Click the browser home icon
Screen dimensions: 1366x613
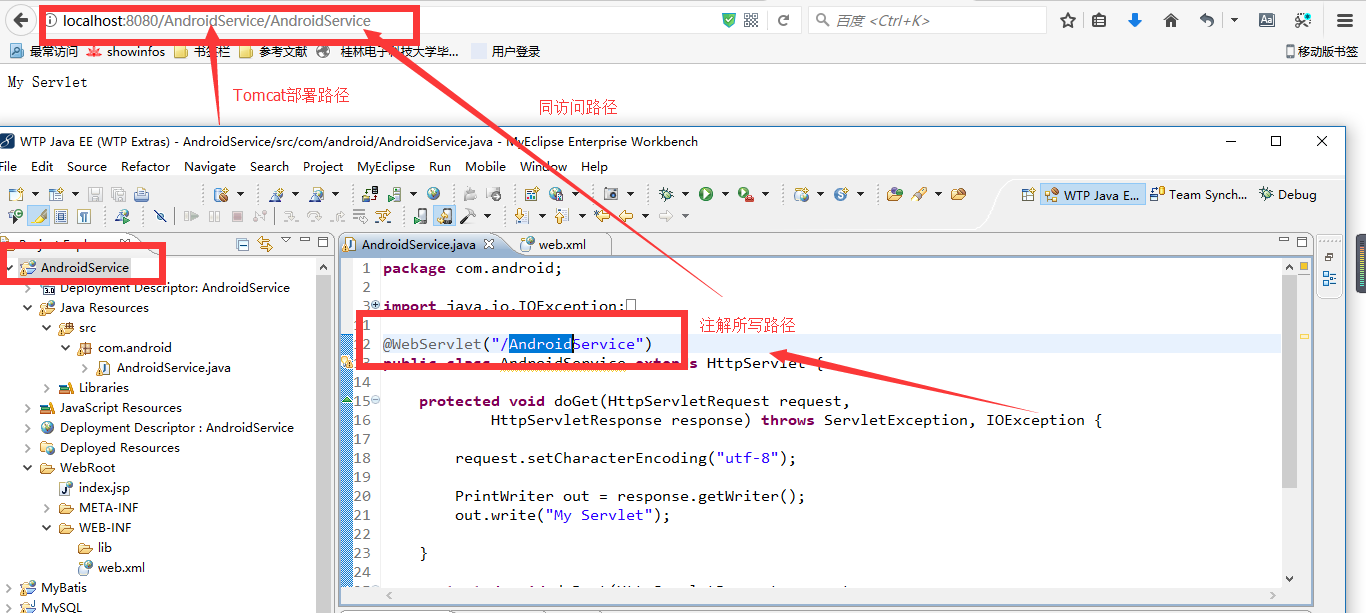[x=1171, y=19]
